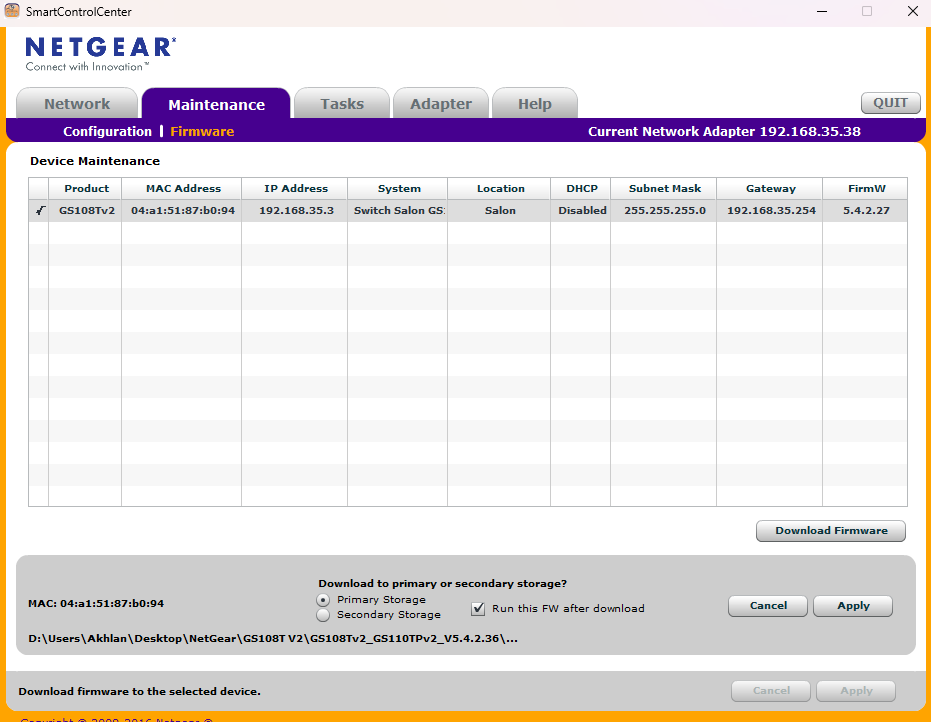The width and height of the screenshot is (931, 722).
Task: Click the 'MAC: 04:a1:51:87:b0:94' label below the table
Action: point(96,603)
